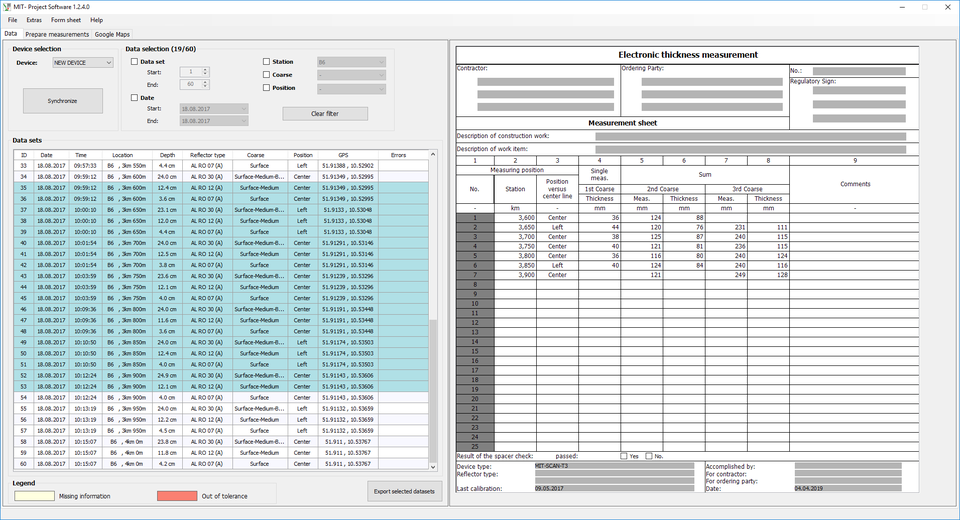Screen dimensions: 960x520
Task: Click GPS cell of row 58
Action: pos(348,442)
